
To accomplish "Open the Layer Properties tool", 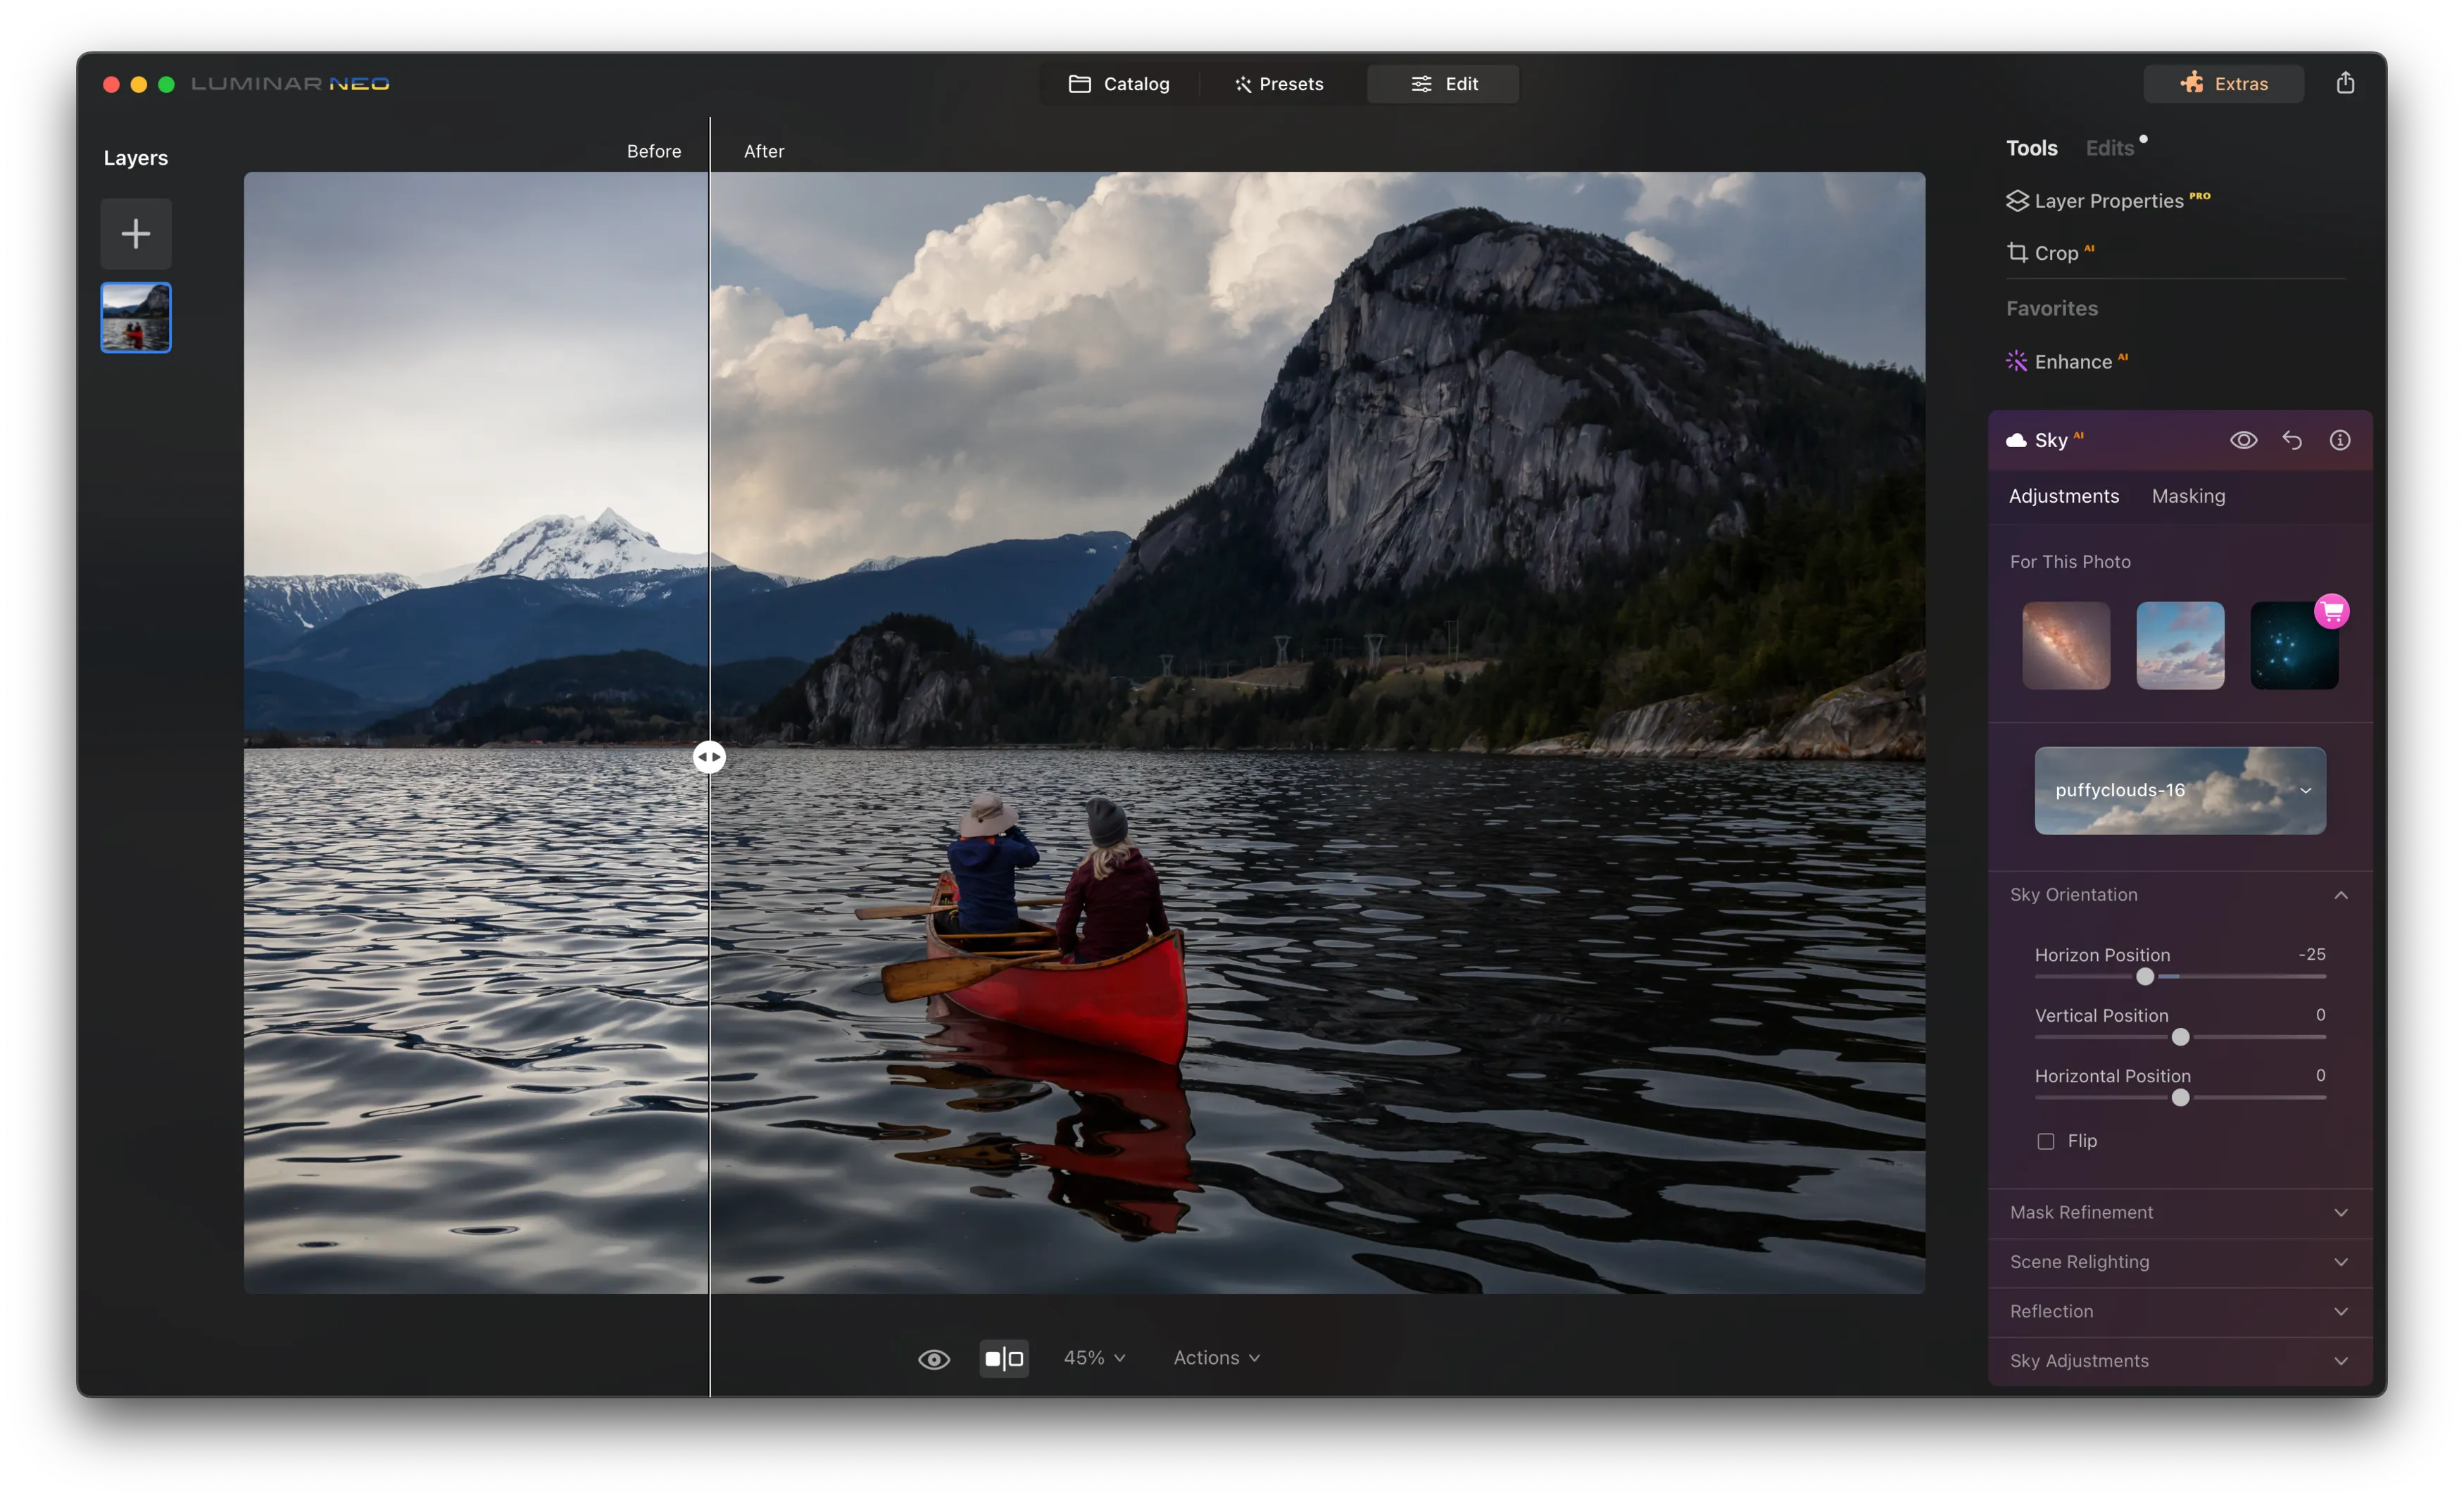I will point(2108,201).
